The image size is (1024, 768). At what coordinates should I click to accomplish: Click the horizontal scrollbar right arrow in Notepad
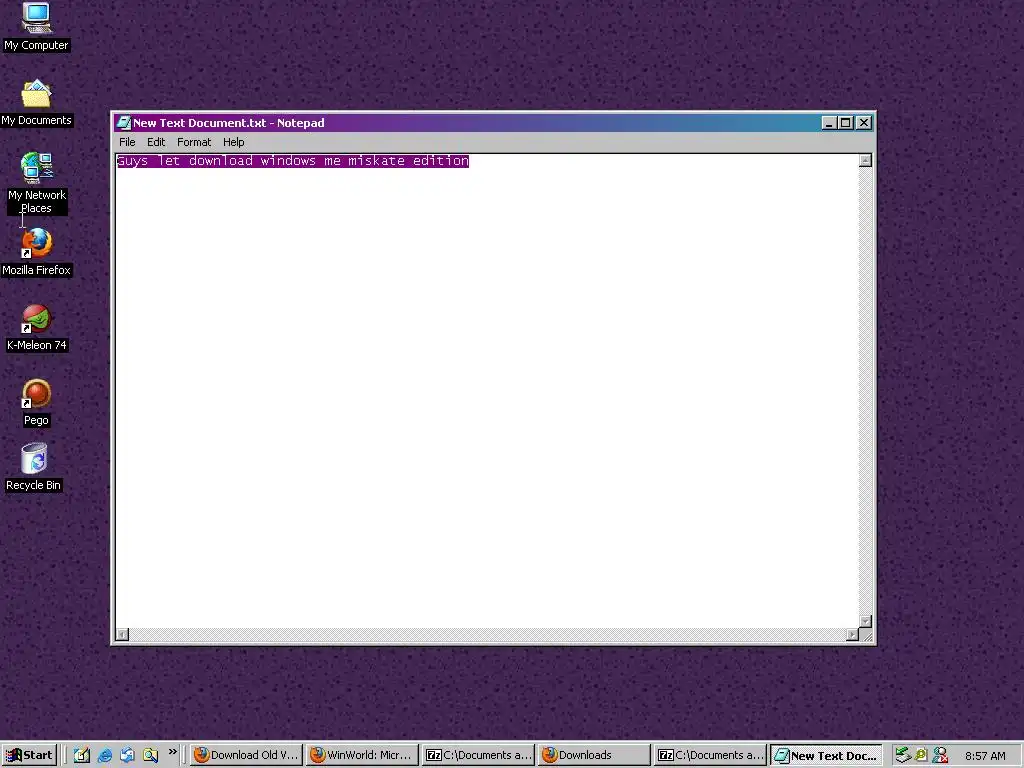(x=852, y=634)
